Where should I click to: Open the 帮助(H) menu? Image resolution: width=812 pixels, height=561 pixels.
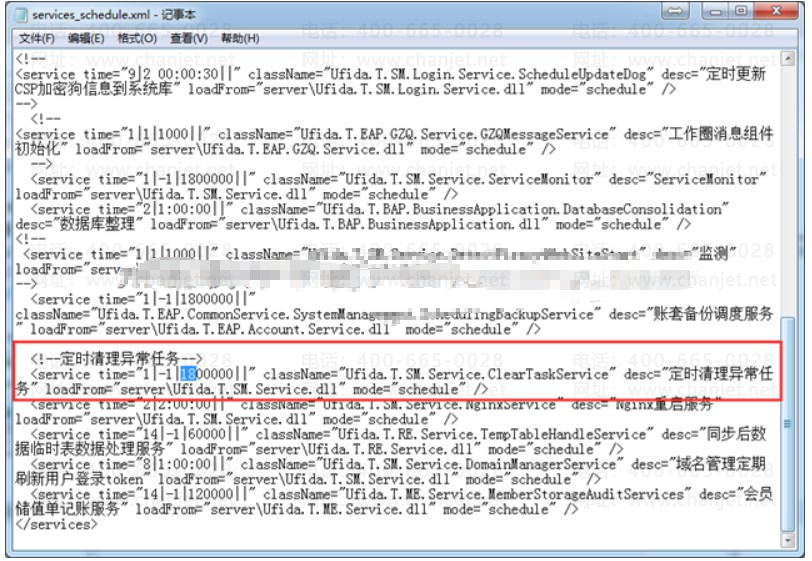tap(240, 38)
